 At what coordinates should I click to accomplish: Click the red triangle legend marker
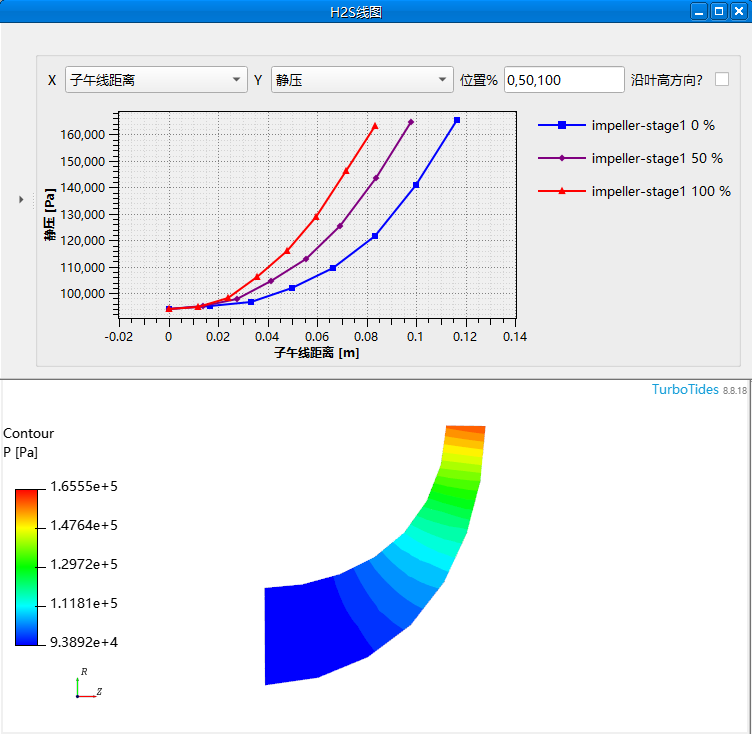(562, 191)
